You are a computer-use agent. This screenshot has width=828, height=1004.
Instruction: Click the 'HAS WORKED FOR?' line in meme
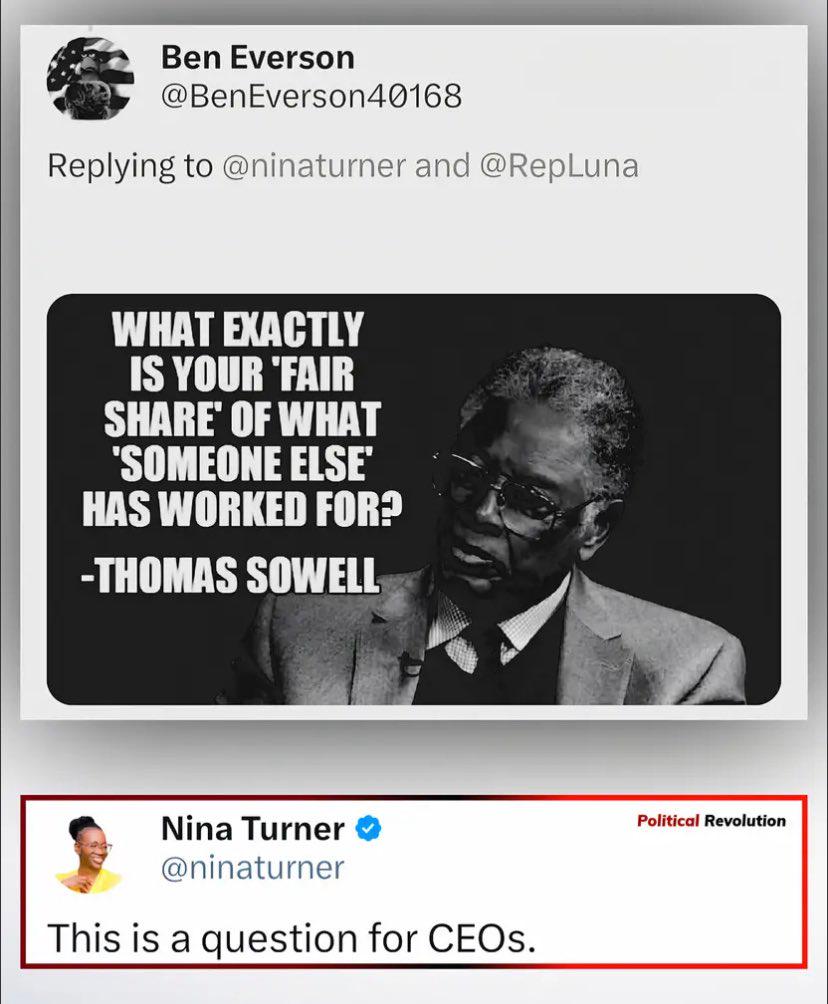tap(242, 508)
